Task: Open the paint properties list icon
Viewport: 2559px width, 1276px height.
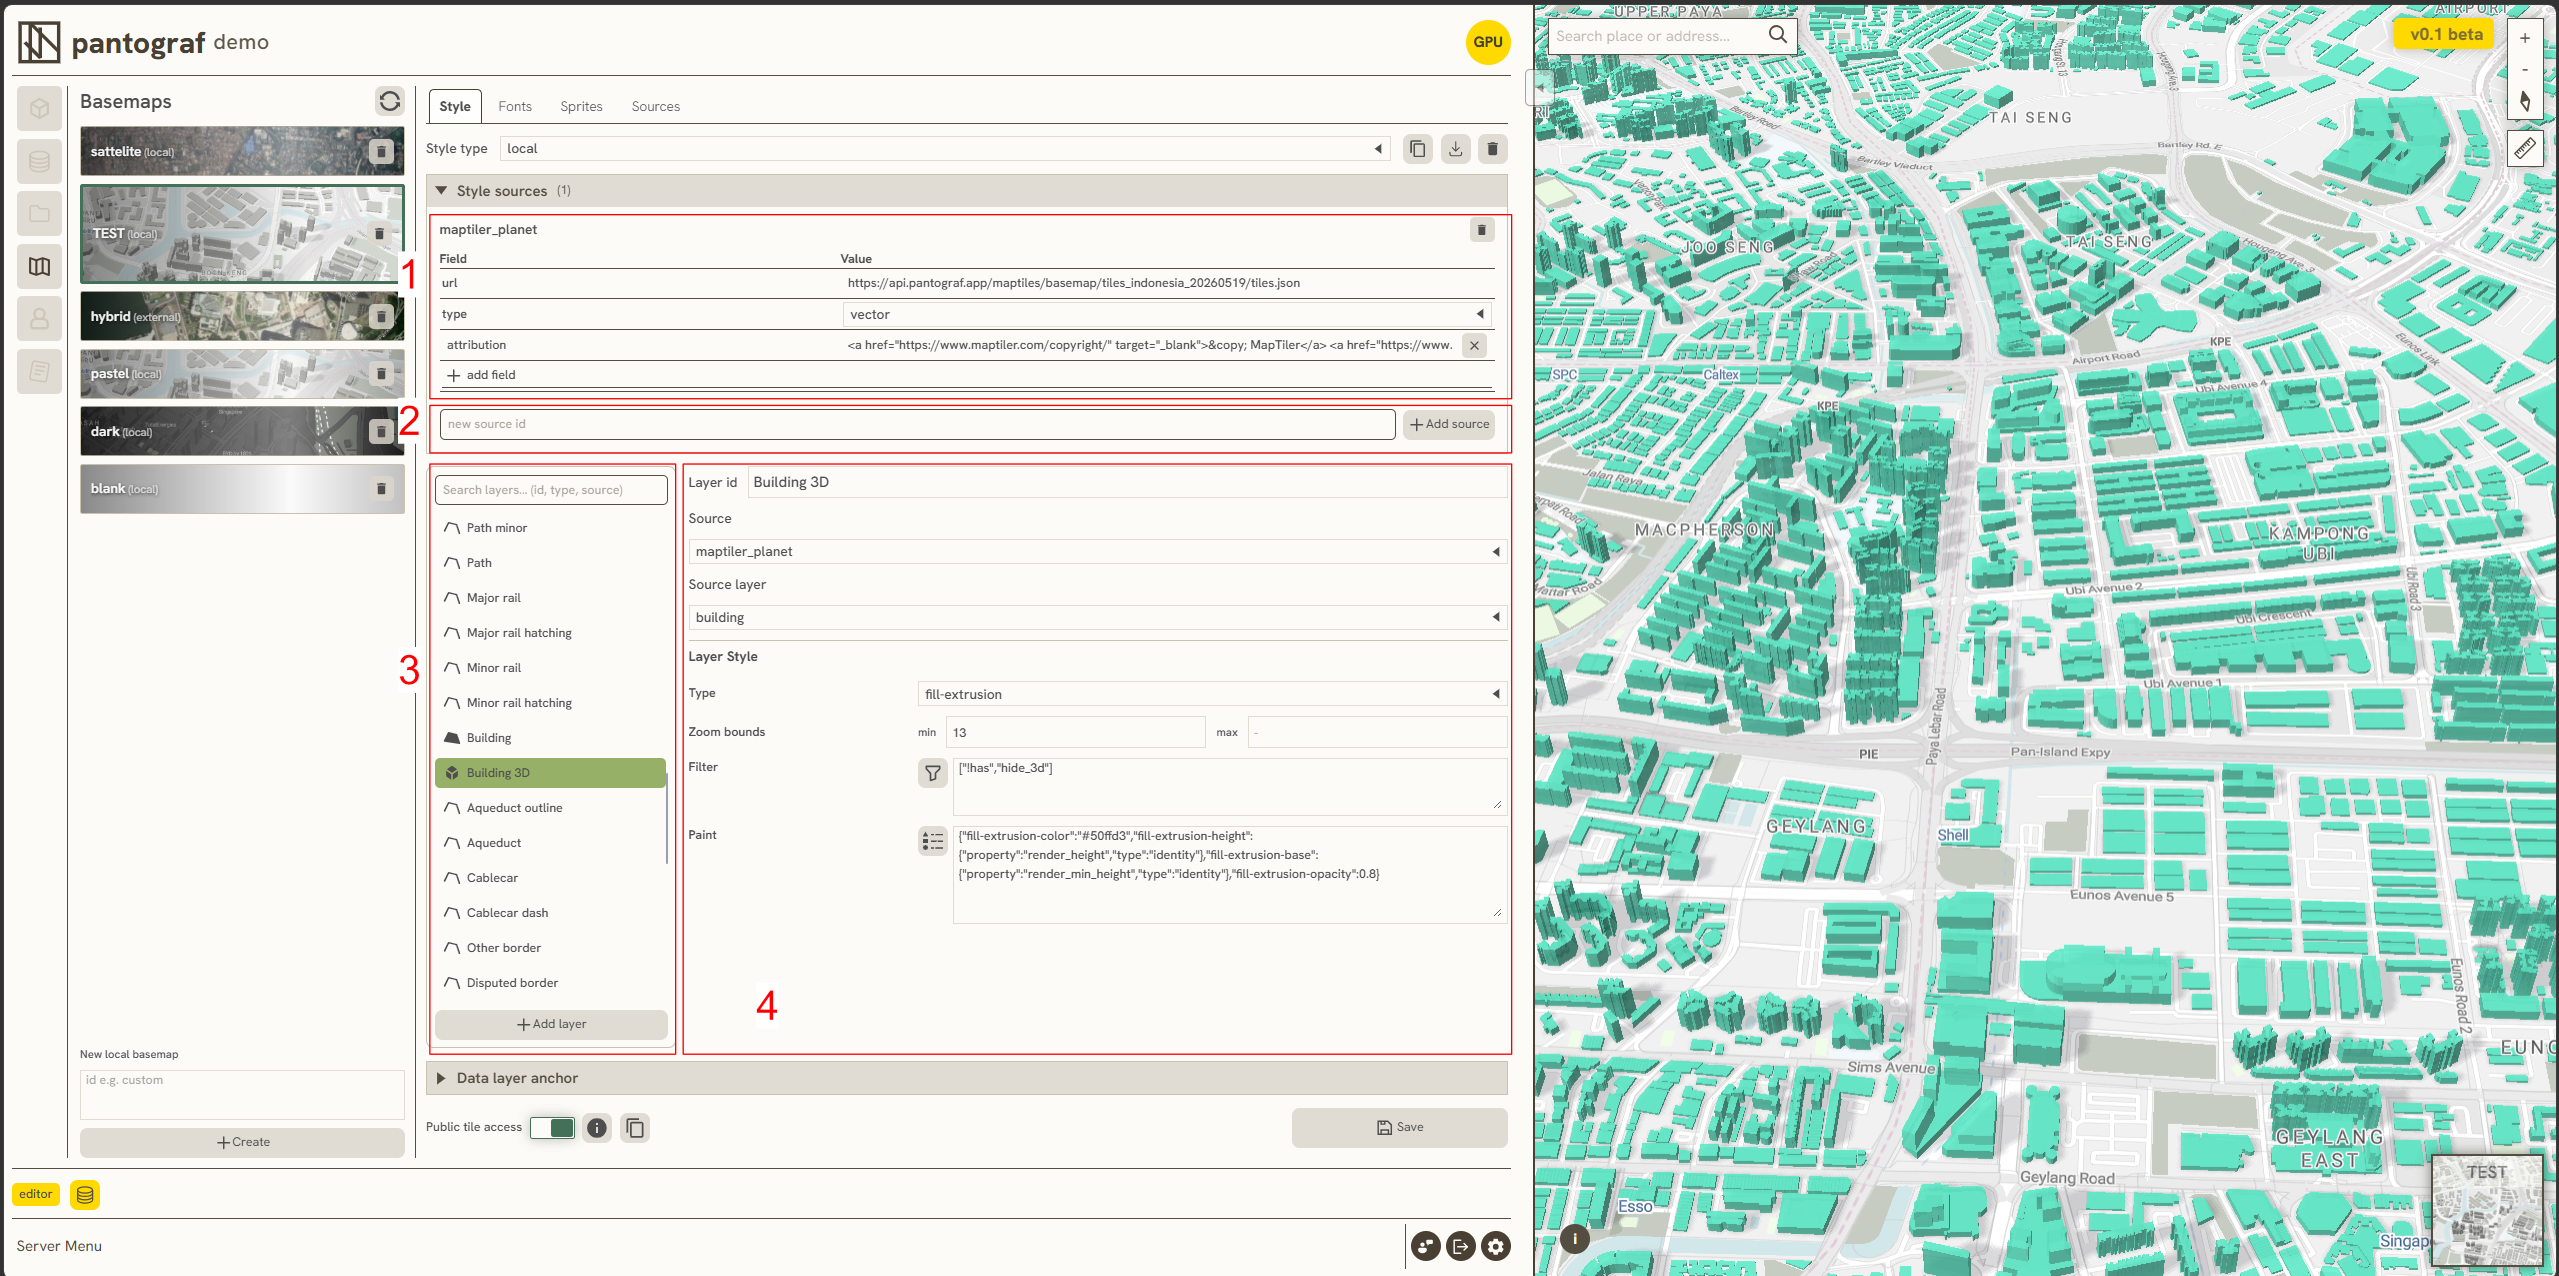Action: tap(932, 841)
